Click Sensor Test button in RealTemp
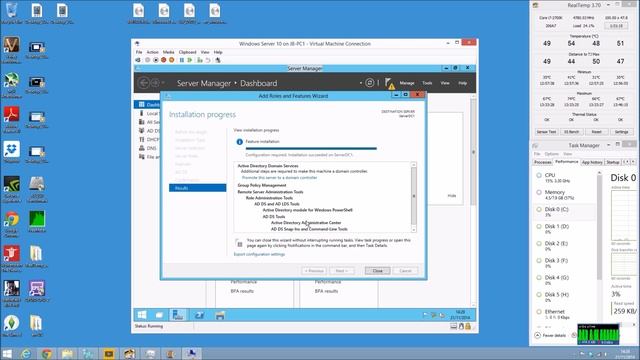This screenshot has width=640, height=360. tap(546, 132)
